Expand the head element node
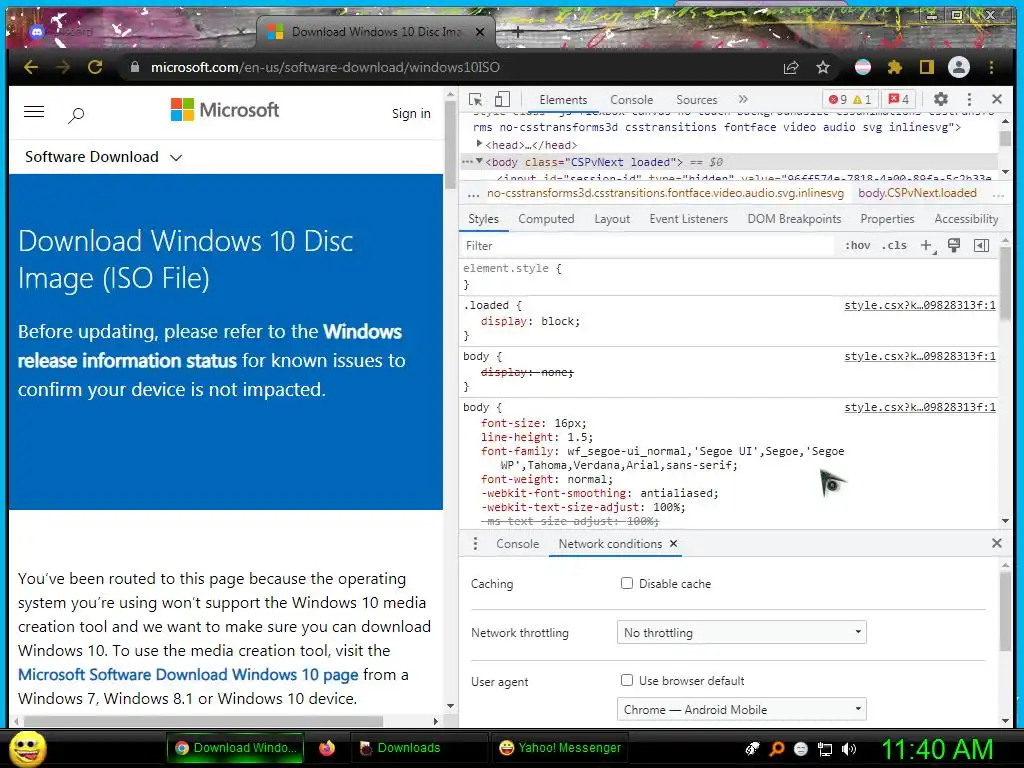This screenshot has width=1024, height=768. click(479, 144)
